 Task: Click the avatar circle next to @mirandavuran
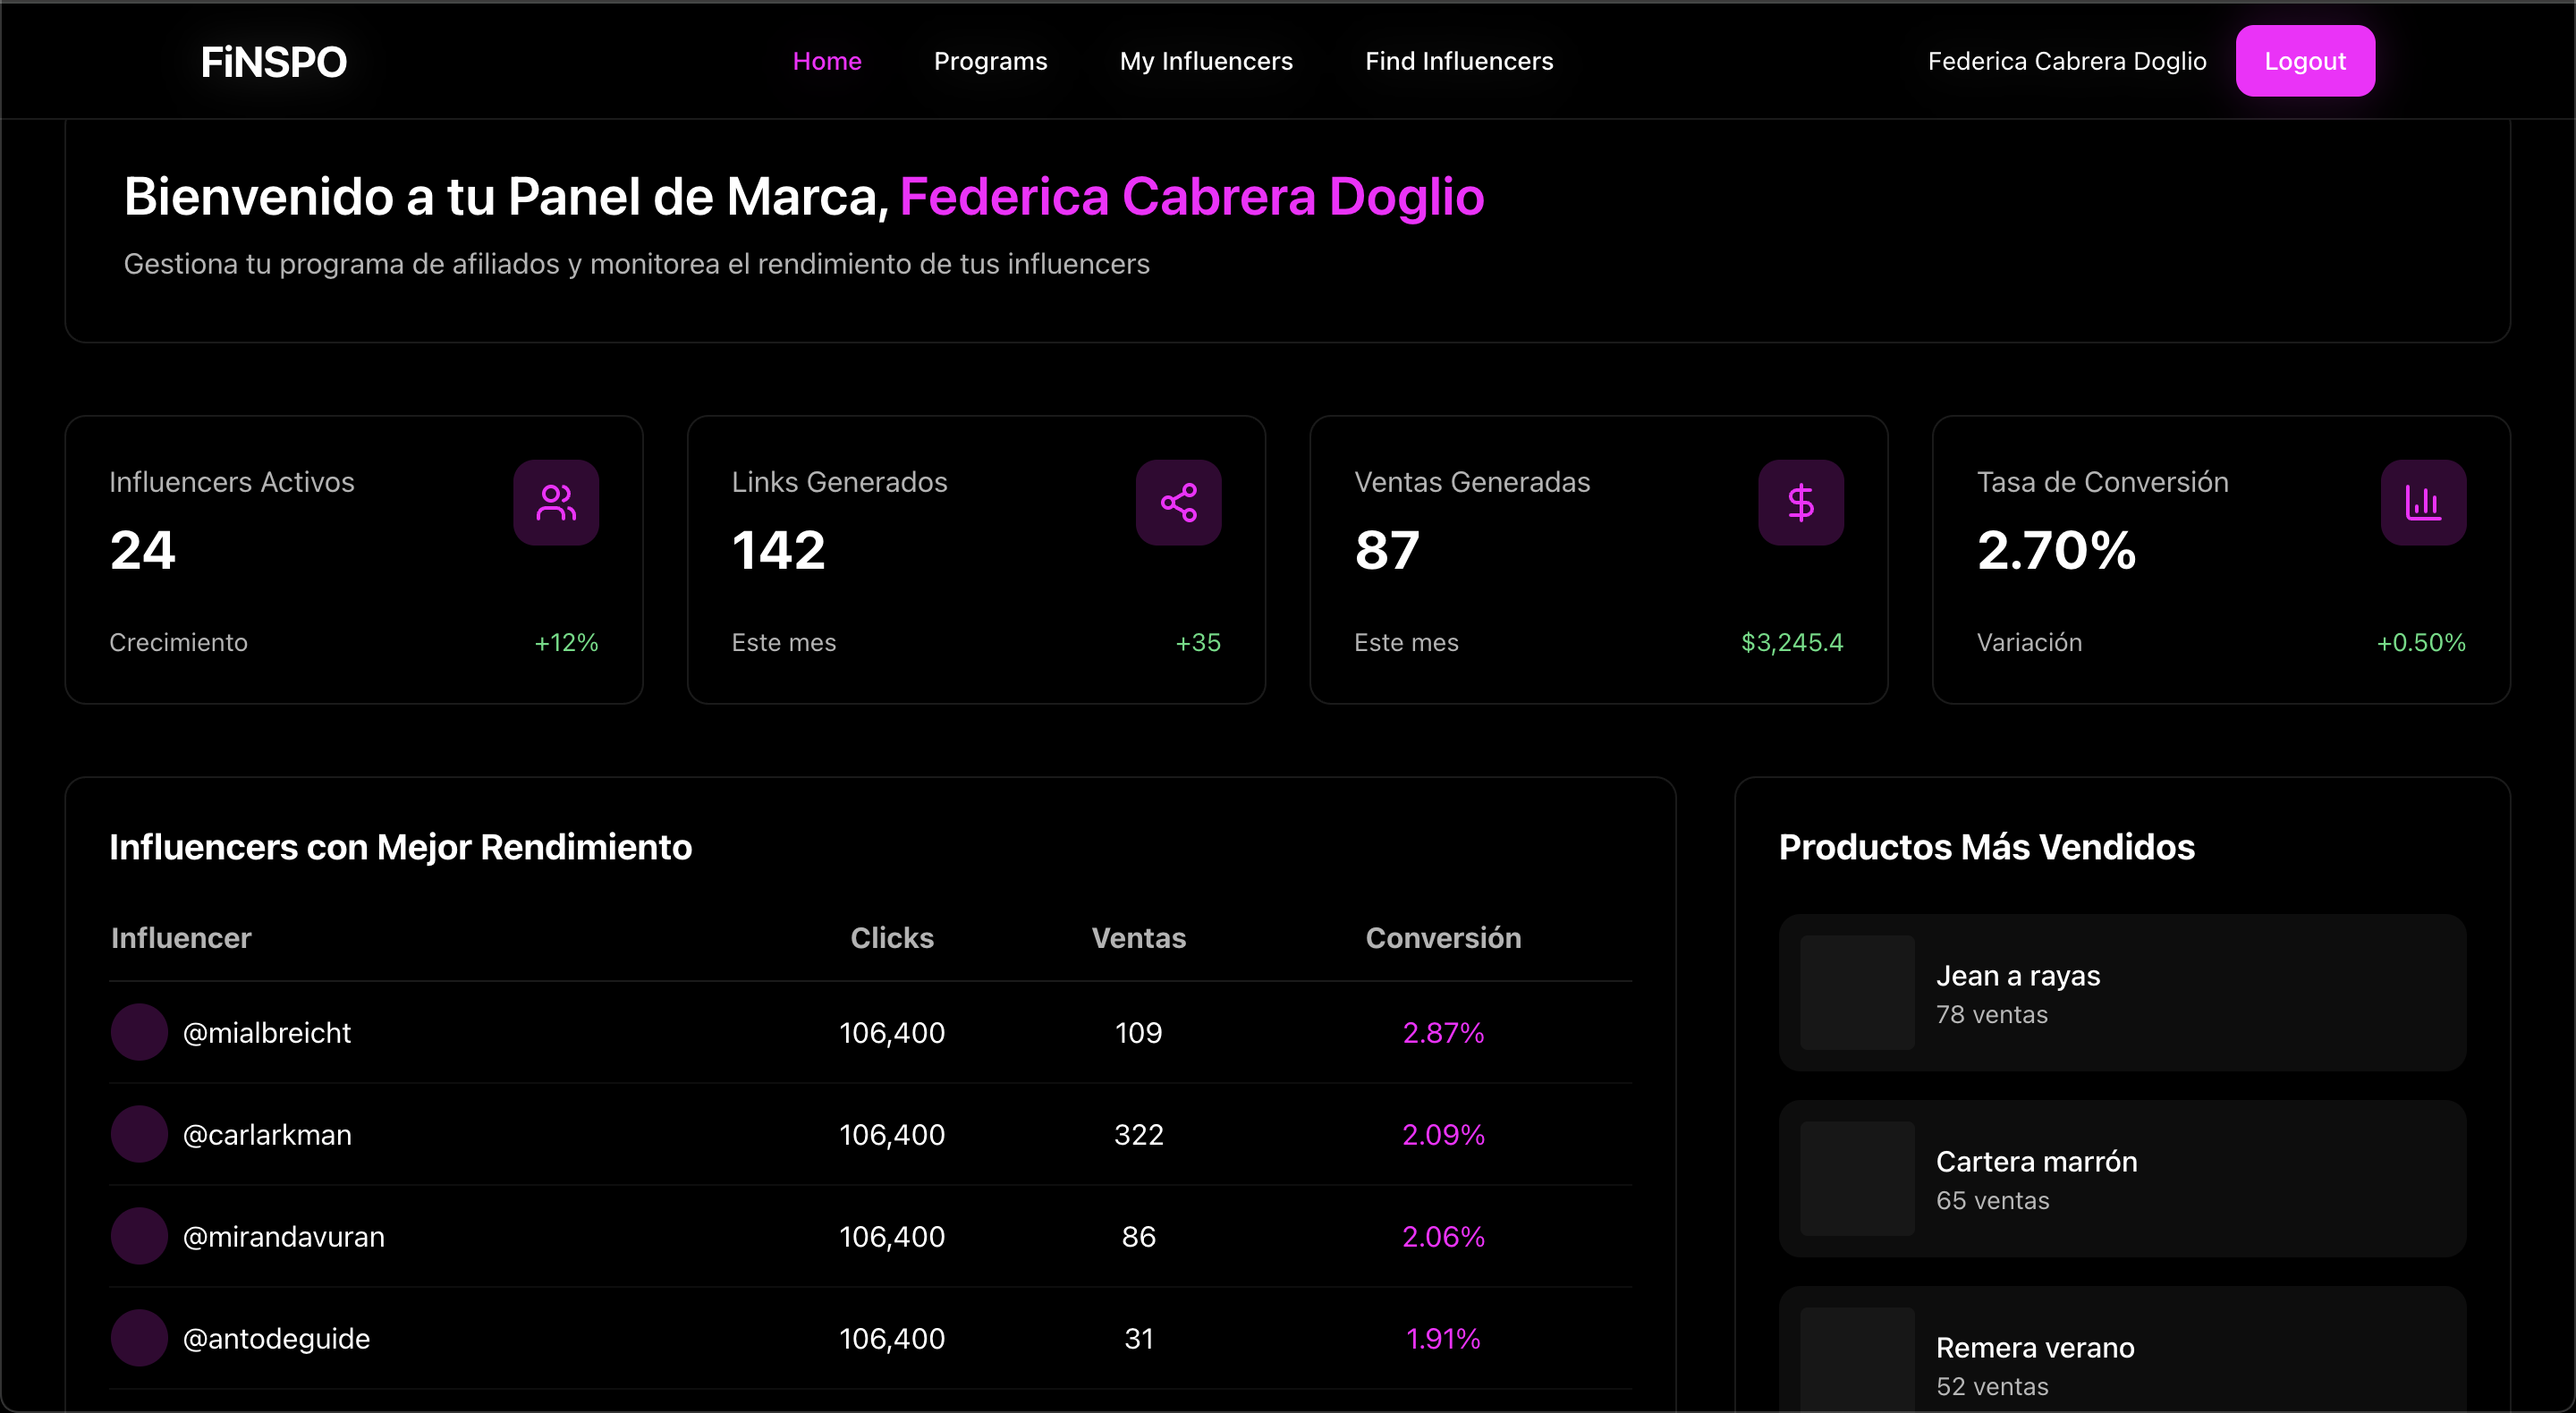pyautogui.click(x=139, y=1236)
